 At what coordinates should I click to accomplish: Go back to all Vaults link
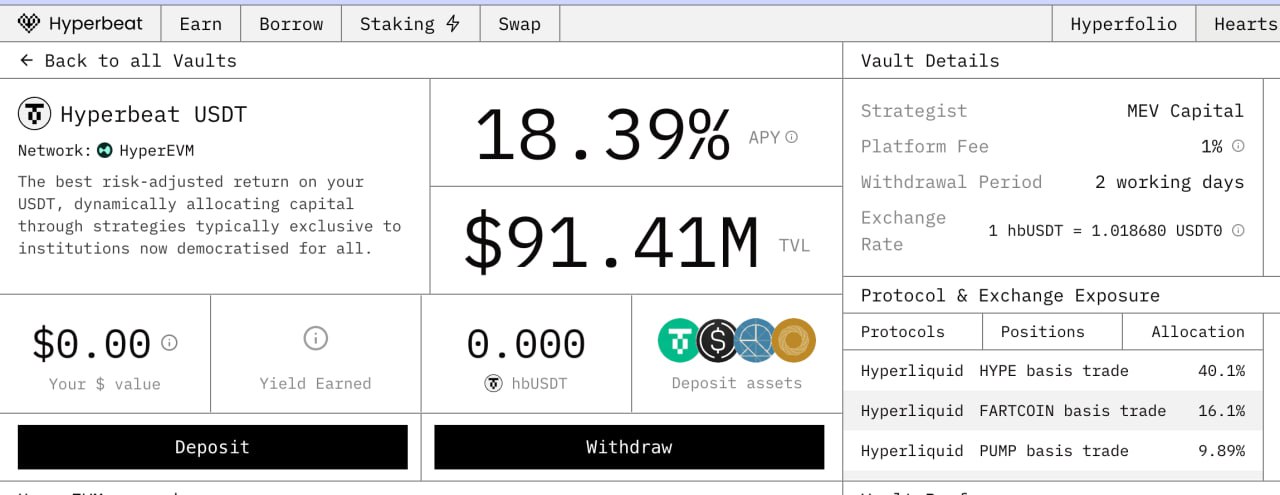click(x=128, y=61)
